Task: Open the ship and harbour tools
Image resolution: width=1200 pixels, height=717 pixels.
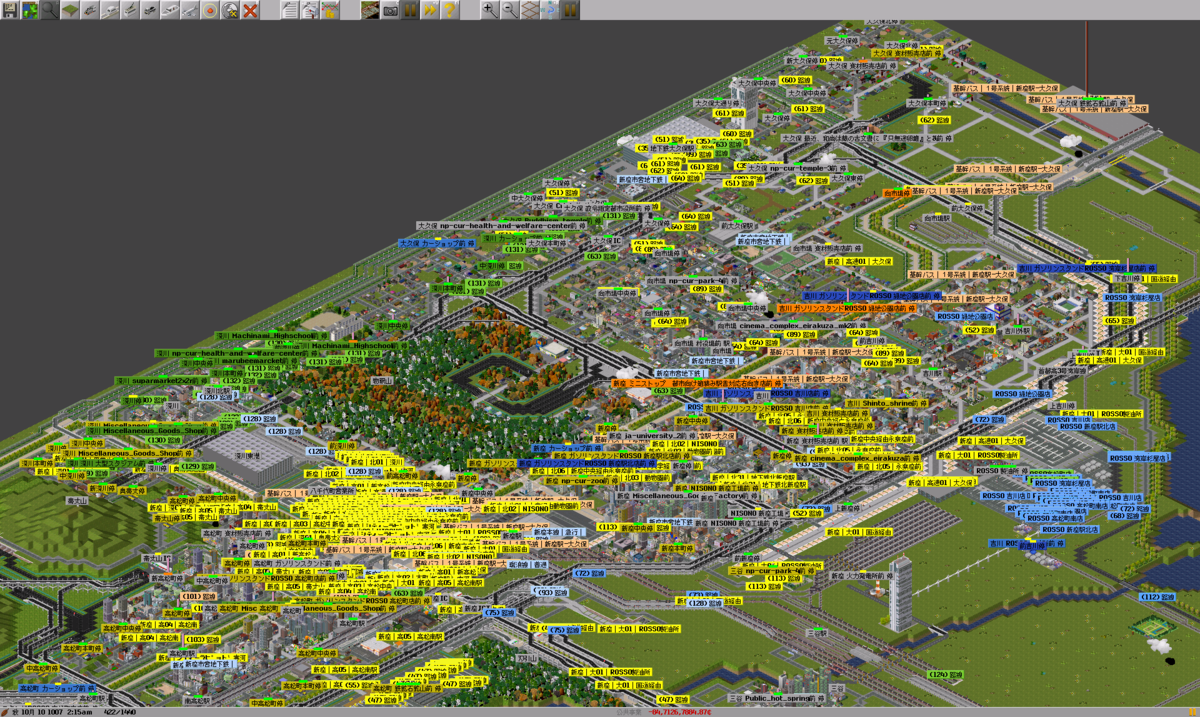Action: (170, 10)
